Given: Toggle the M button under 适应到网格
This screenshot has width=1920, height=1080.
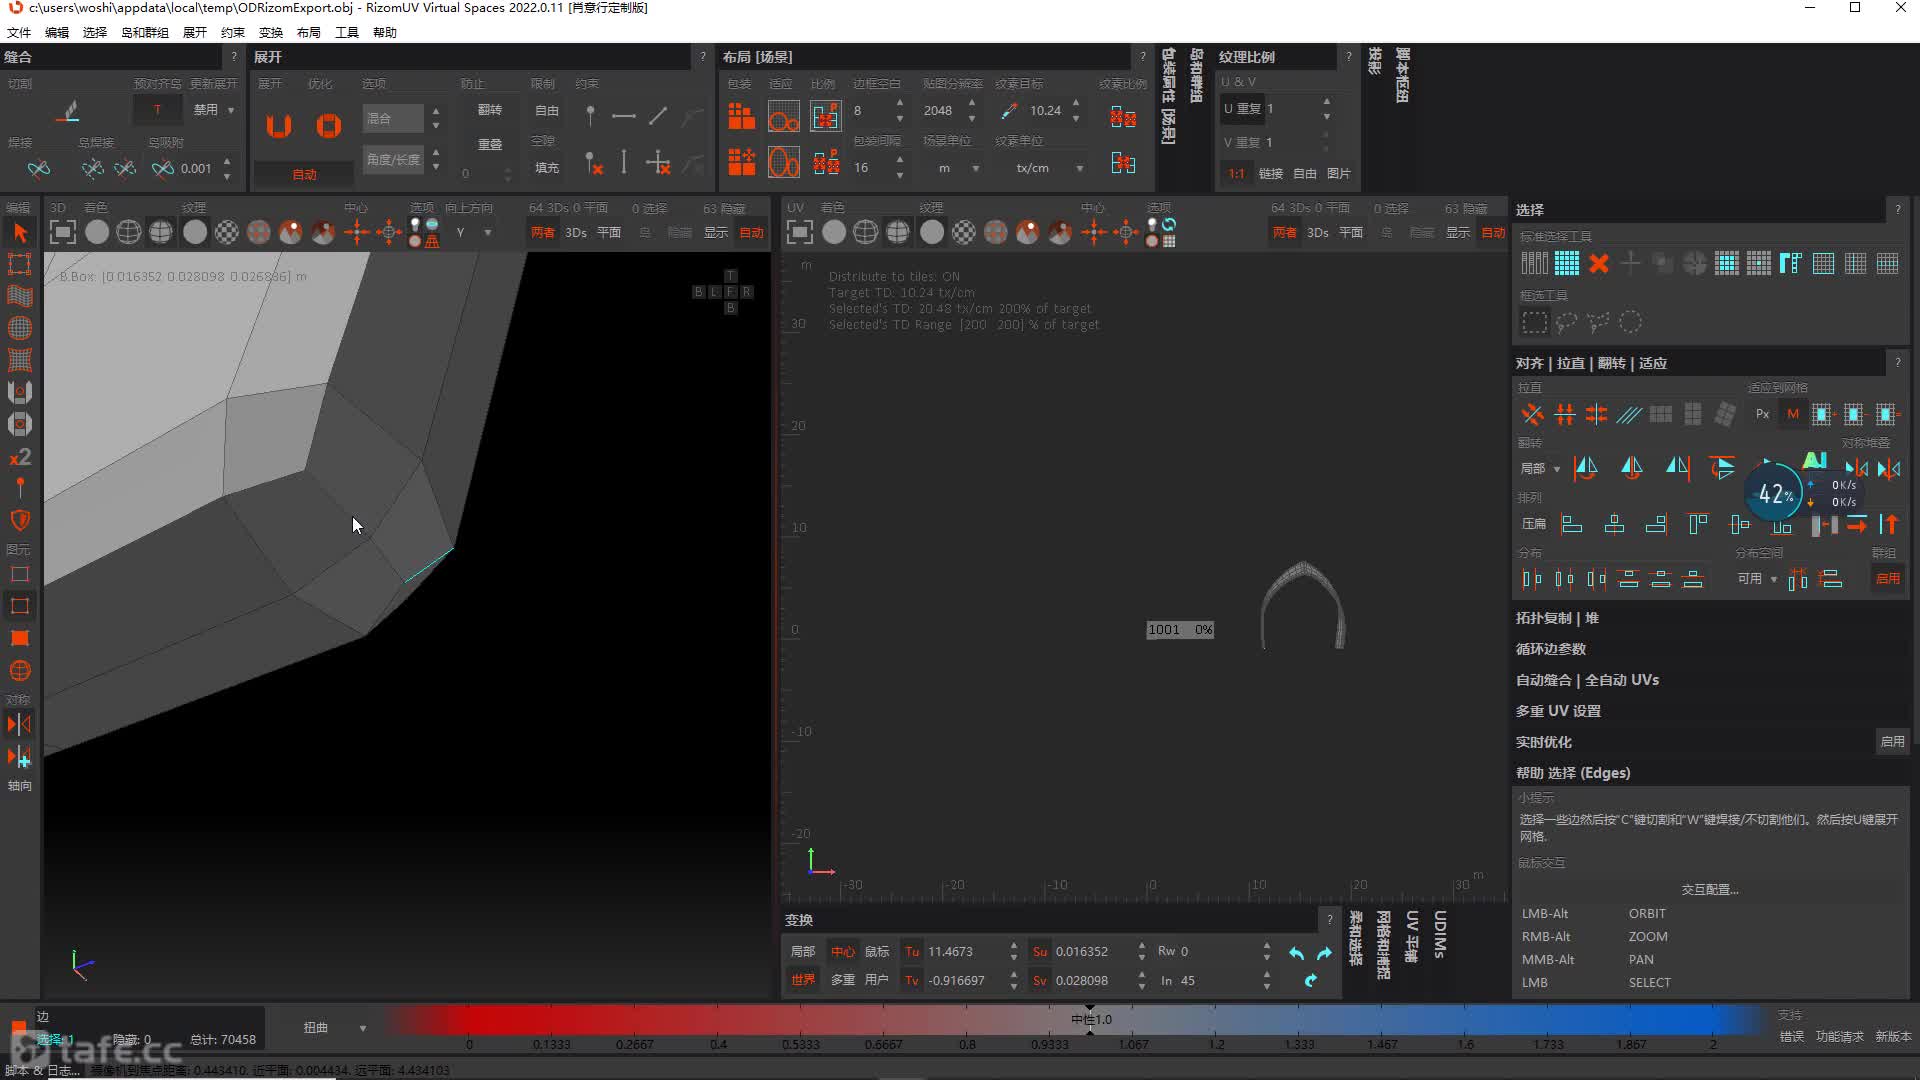Looking at the screenshot, I should click(1793, 414).
